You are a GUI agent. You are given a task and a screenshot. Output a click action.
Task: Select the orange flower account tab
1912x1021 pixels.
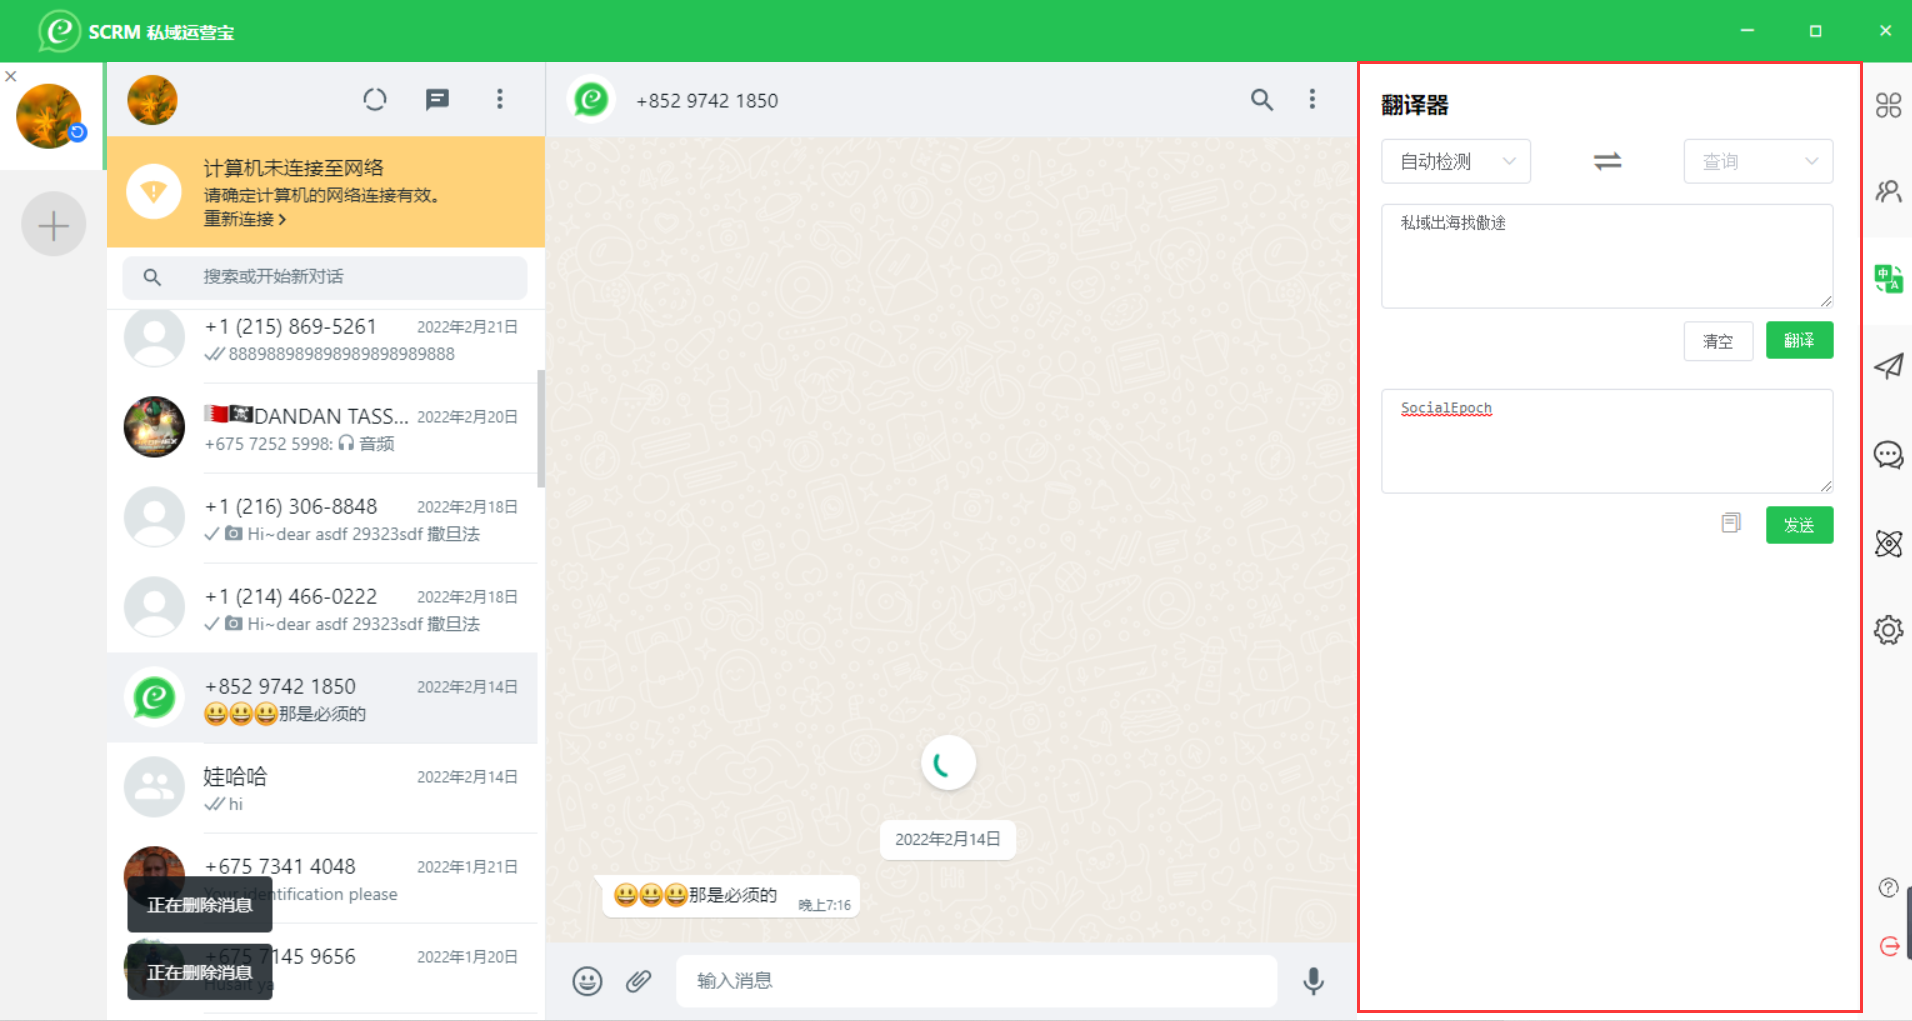[x=50, y=116]
